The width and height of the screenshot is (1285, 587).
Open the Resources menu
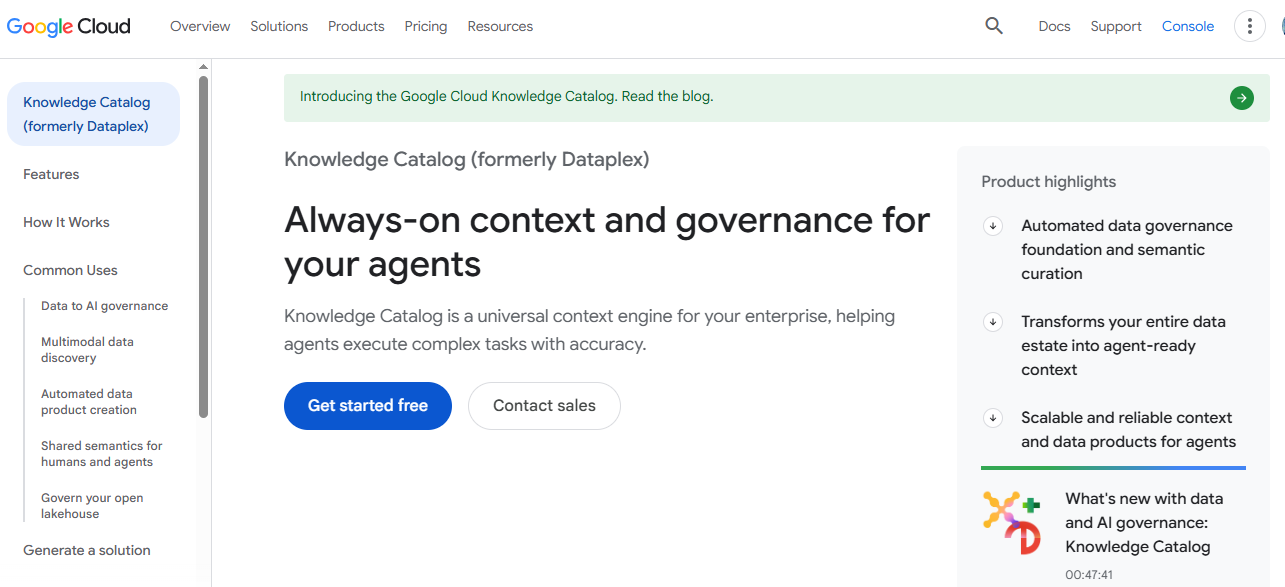[x=500, y=26]
